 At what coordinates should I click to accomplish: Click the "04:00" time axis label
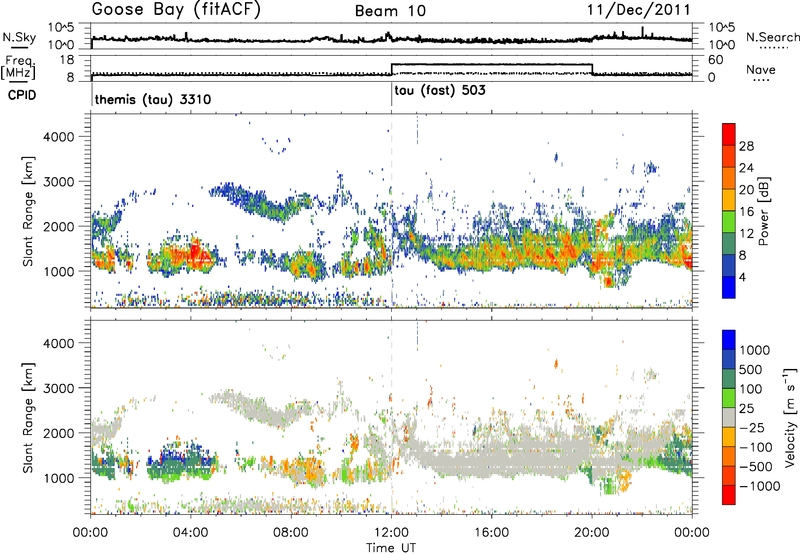[x=191, y=533]
